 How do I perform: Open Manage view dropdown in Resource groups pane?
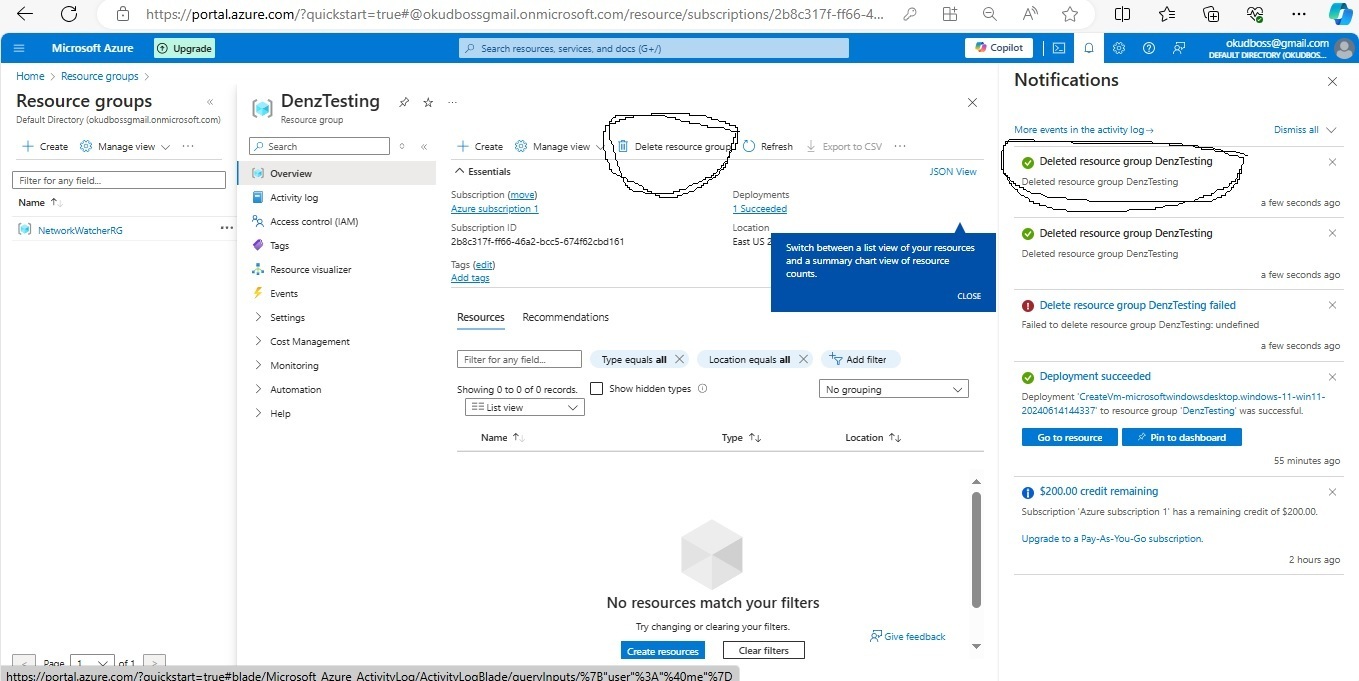tap(125, 146)
